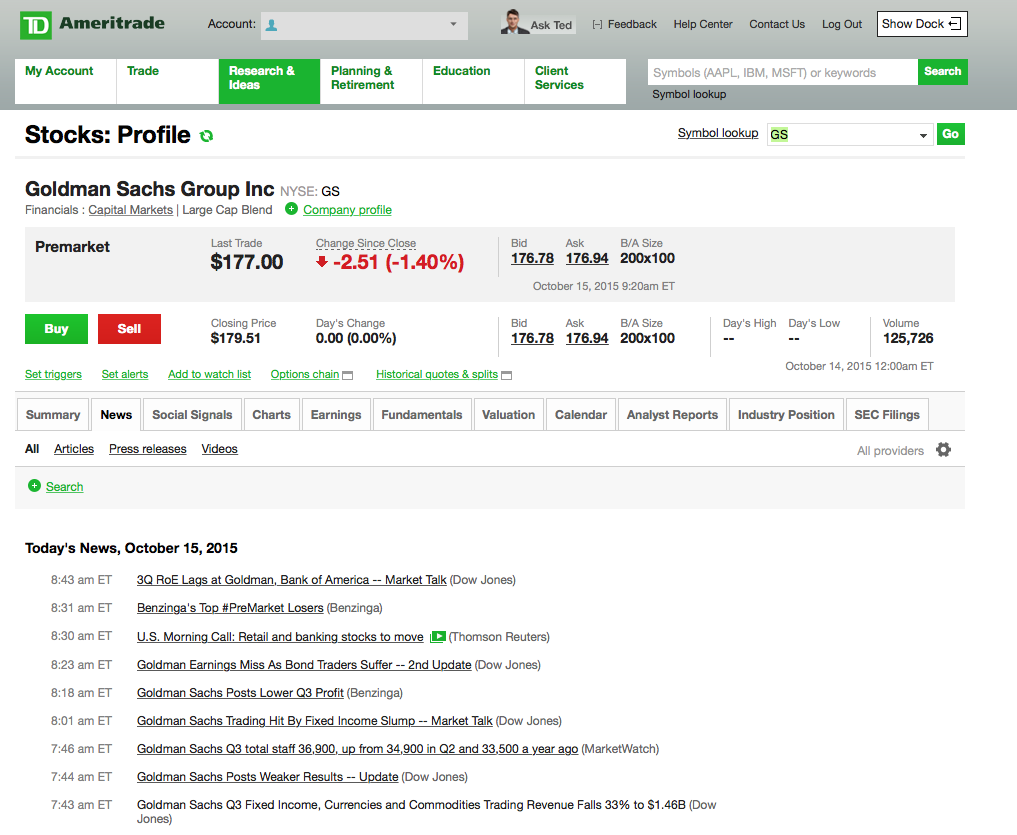The height and width of the screenshot is (835, 1017).
Task: Switch to the Social Signals tab
Action: point(192,415)
